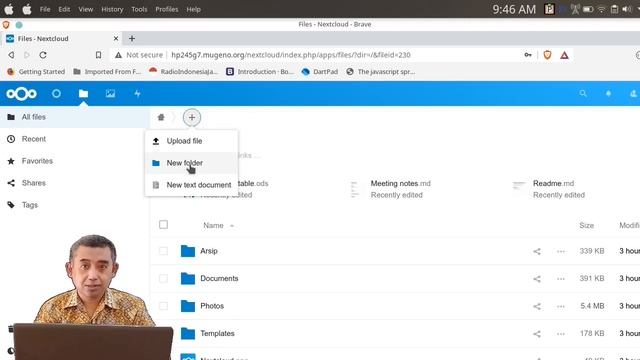
Task: Open Brave Rewards triangle icon
Action: point(564,55)
